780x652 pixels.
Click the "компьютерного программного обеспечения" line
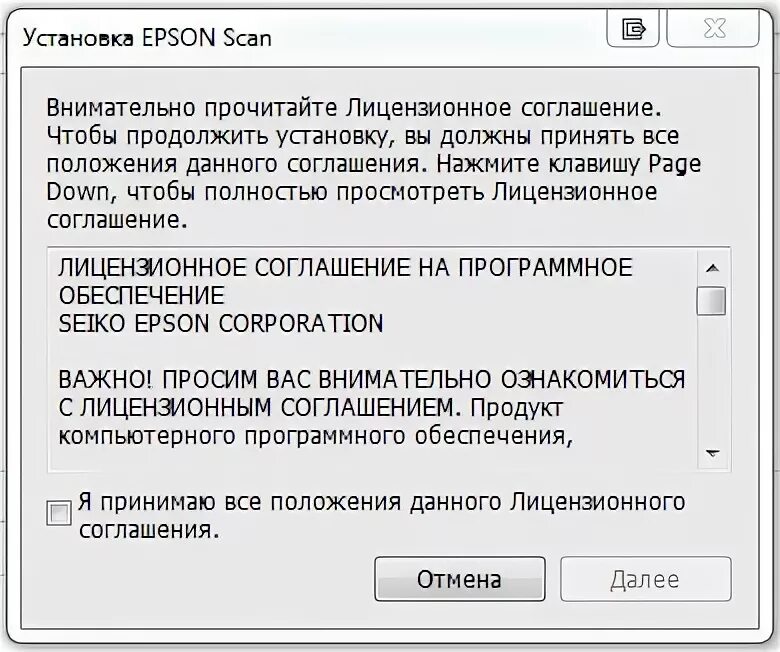[x=315, y=435]
